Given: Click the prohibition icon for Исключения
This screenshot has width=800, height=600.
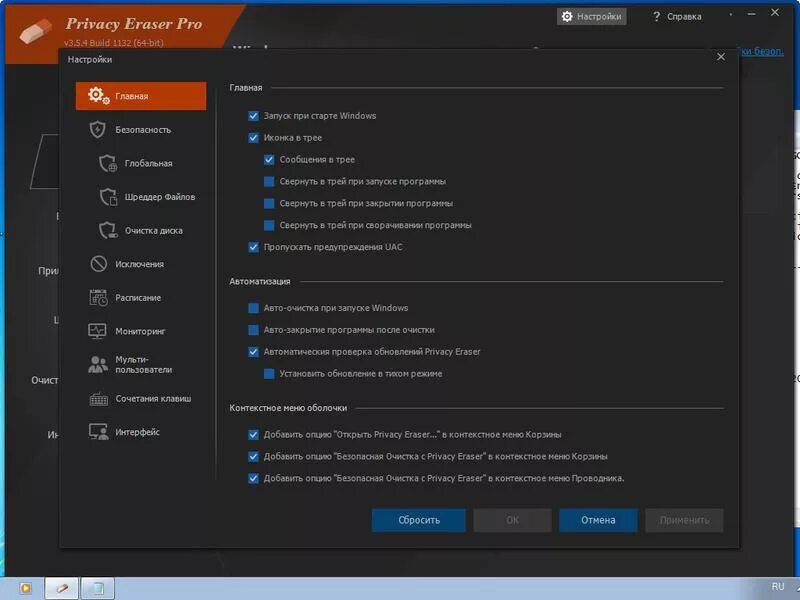Looking at the screenshot, I should [x=98, y=264].
